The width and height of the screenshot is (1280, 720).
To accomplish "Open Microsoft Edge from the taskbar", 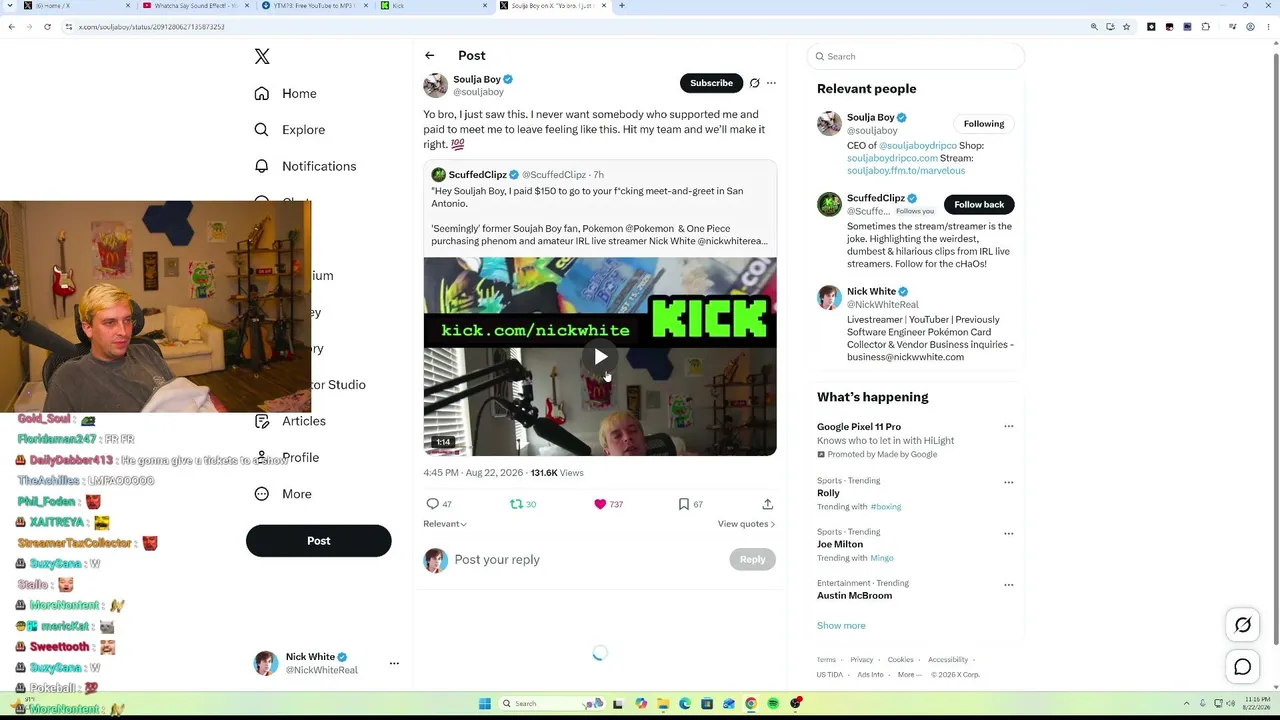I will click(685, 704).
